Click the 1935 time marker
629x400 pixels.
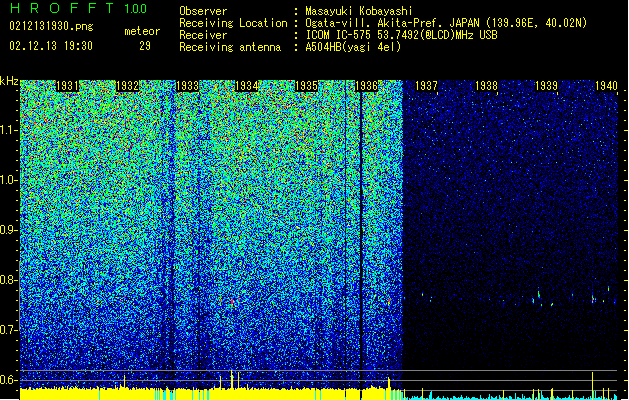click(306, 86)
